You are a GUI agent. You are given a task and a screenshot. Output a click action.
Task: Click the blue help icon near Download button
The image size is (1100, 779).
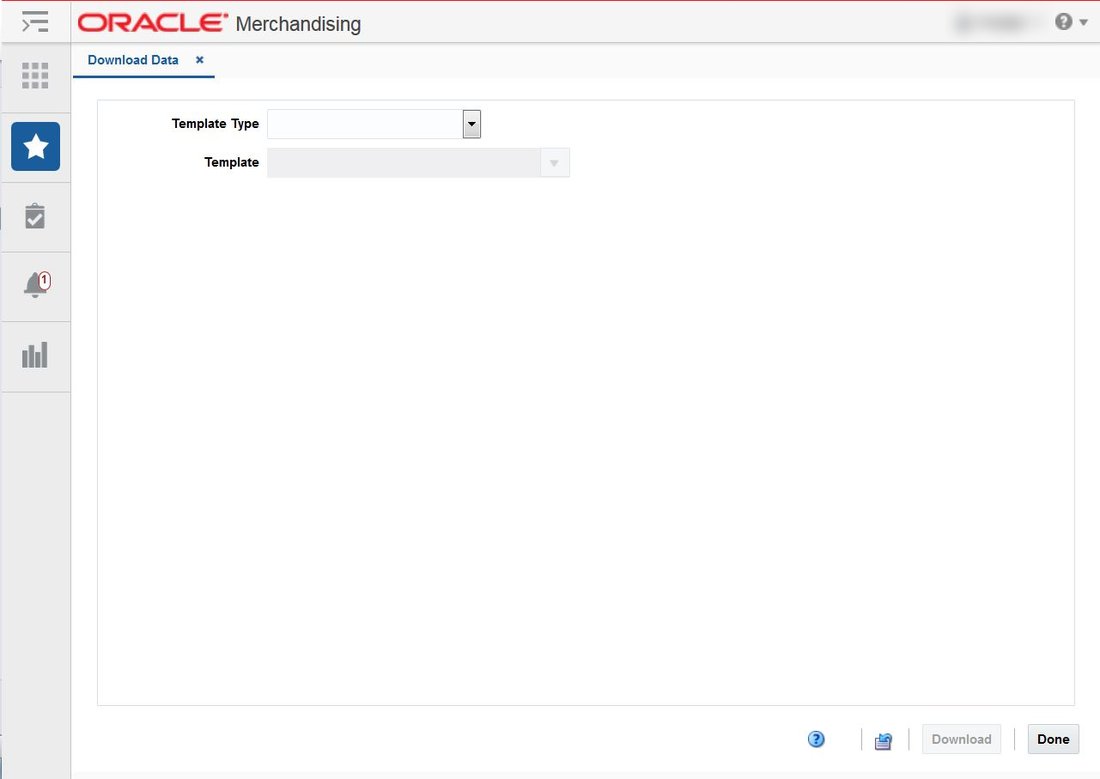coord(816,739)
